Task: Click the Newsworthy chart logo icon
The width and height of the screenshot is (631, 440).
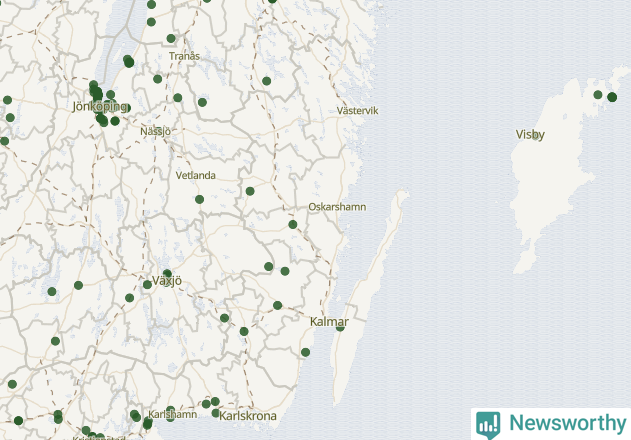Action: click(x=488, y=425)
